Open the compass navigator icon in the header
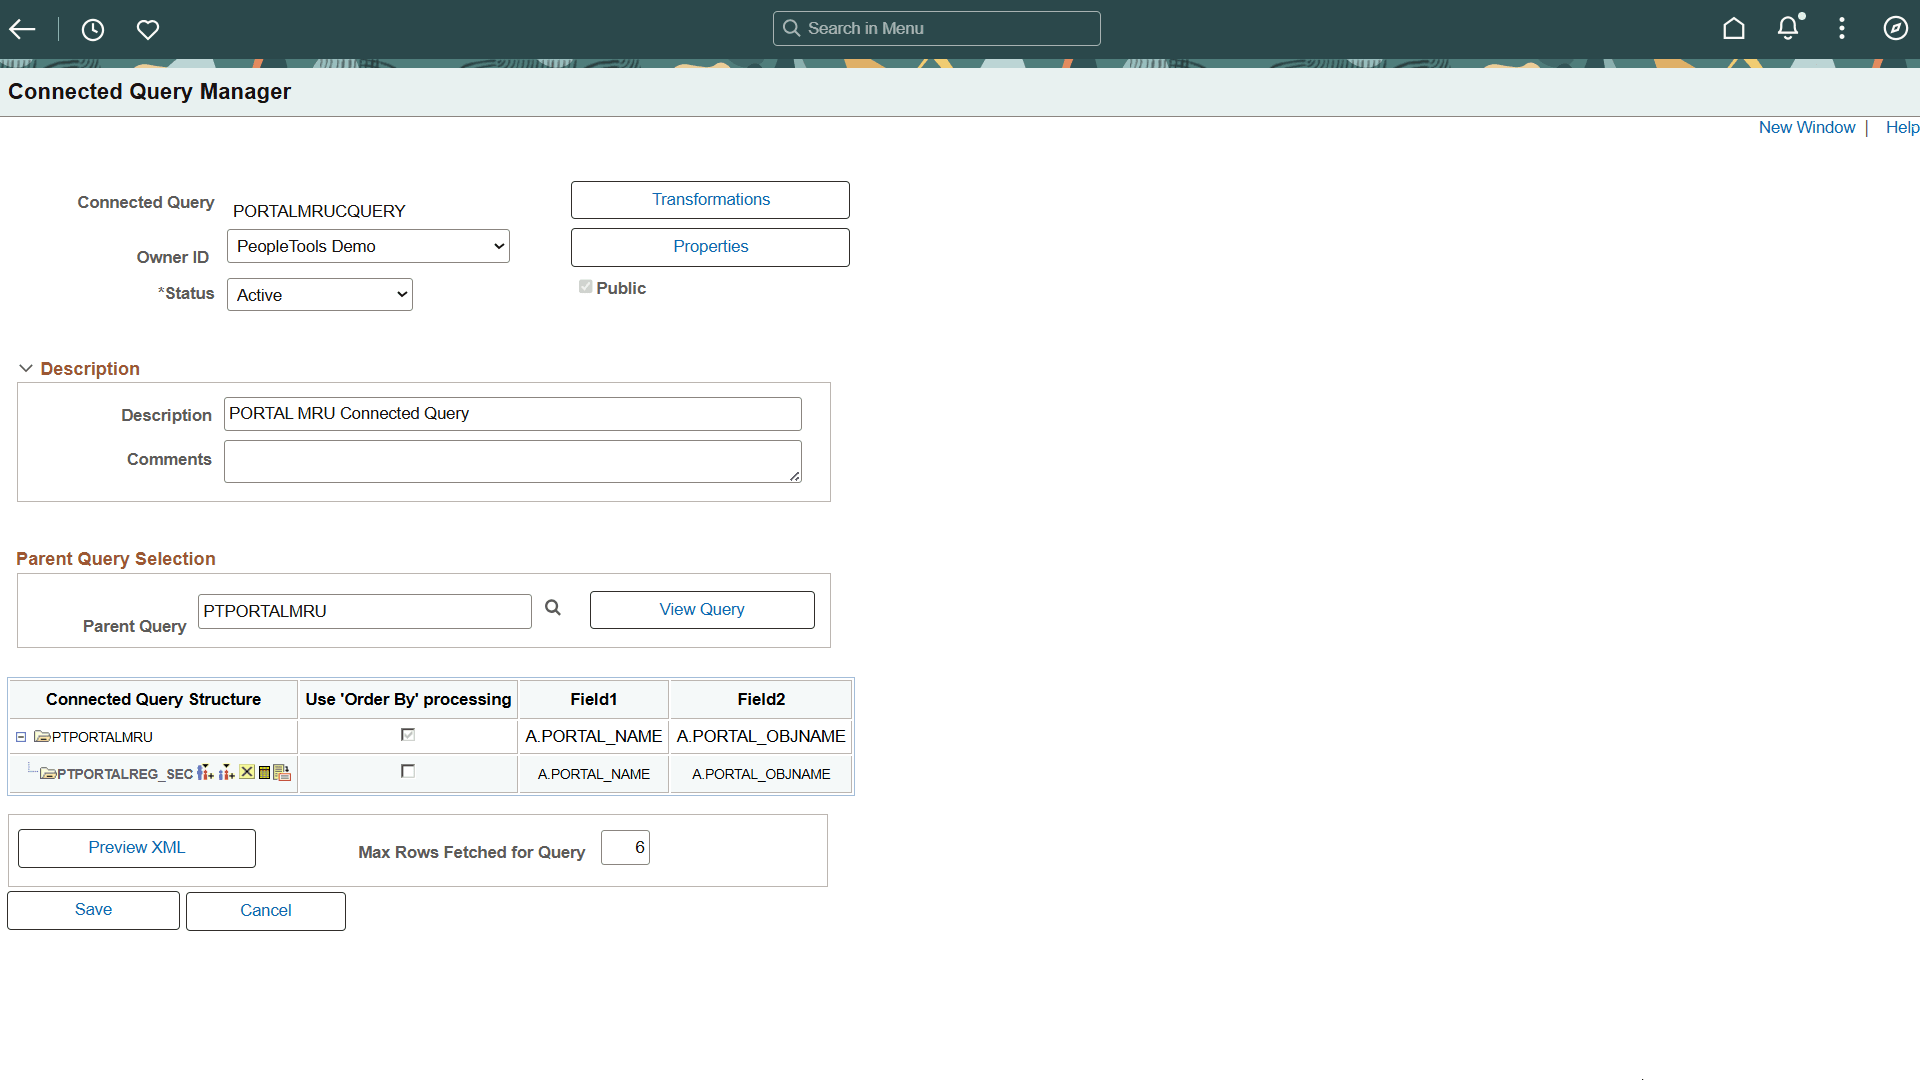The height and width of the screenshot is (1080, 1920). coord(1896,28)
